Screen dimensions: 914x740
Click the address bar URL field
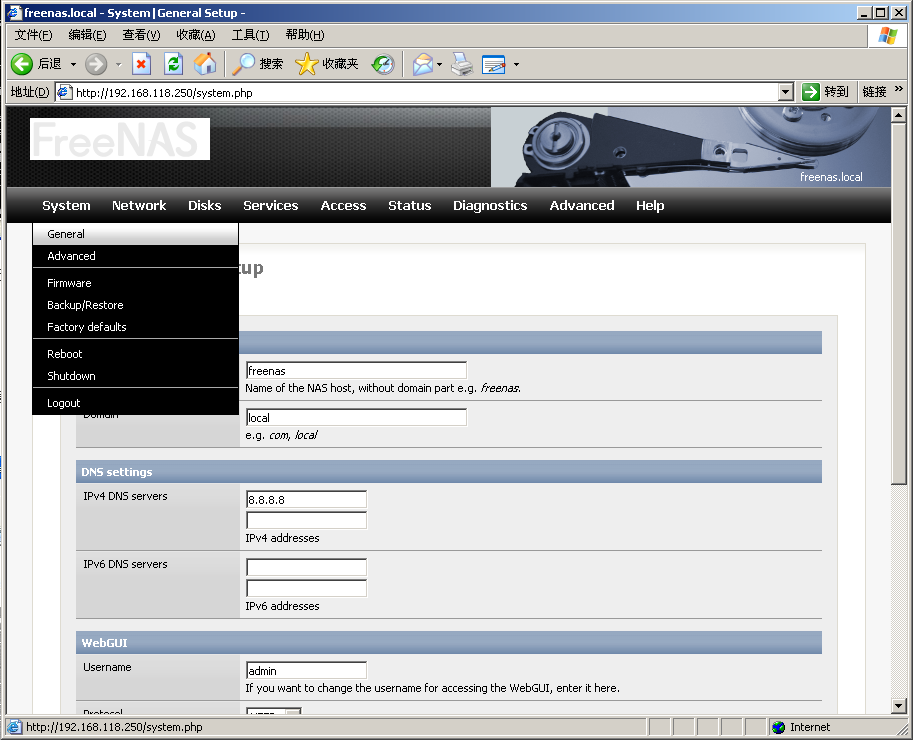pos(417,92)
